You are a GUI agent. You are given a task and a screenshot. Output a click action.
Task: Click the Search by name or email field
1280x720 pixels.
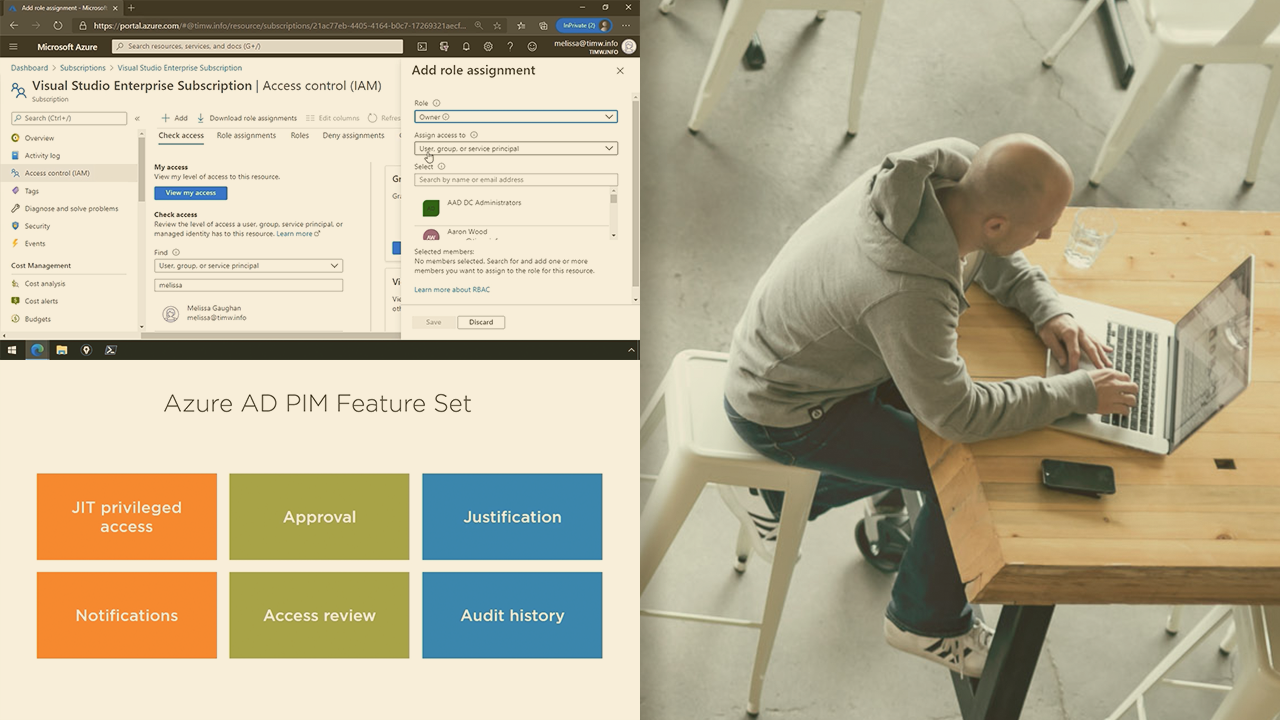[515, 180]
